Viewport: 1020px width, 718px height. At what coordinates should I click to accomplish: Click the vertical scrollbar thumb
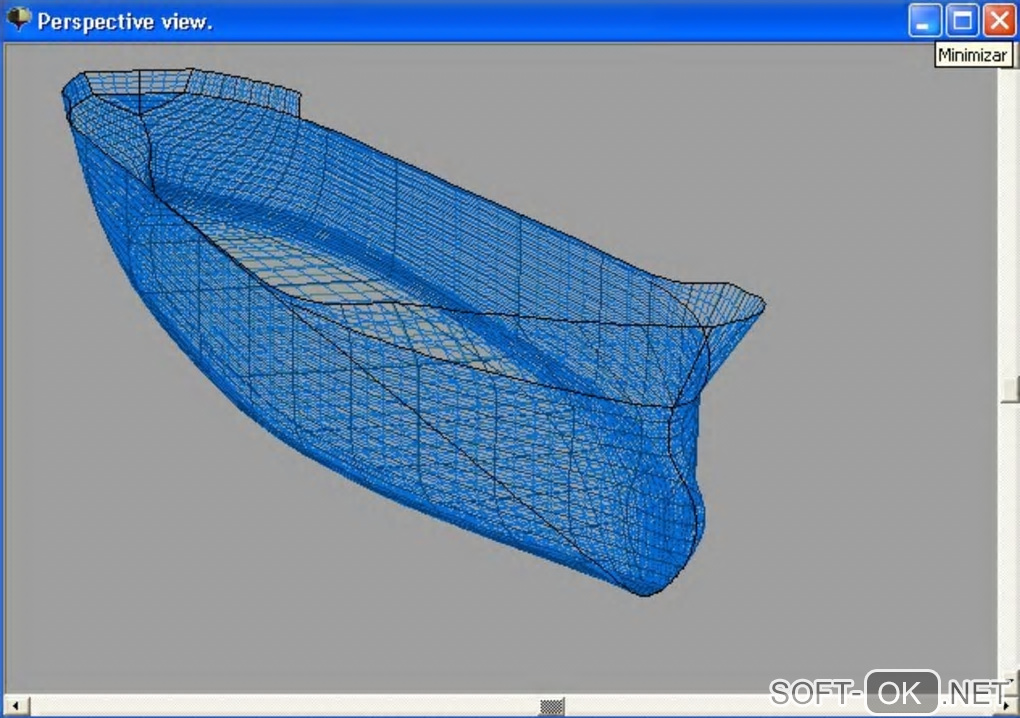pyautogui.click(x=1009, y=390)
